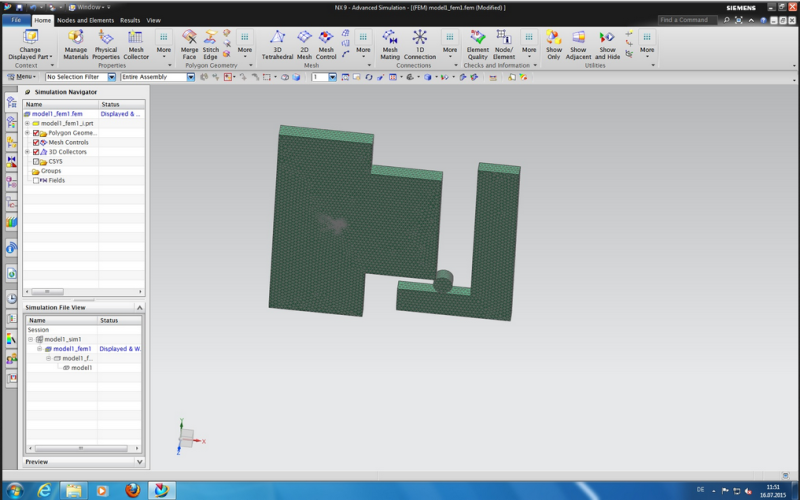
Task: Expand the model1_fem1_i.prt tree node
Action: 27,123
